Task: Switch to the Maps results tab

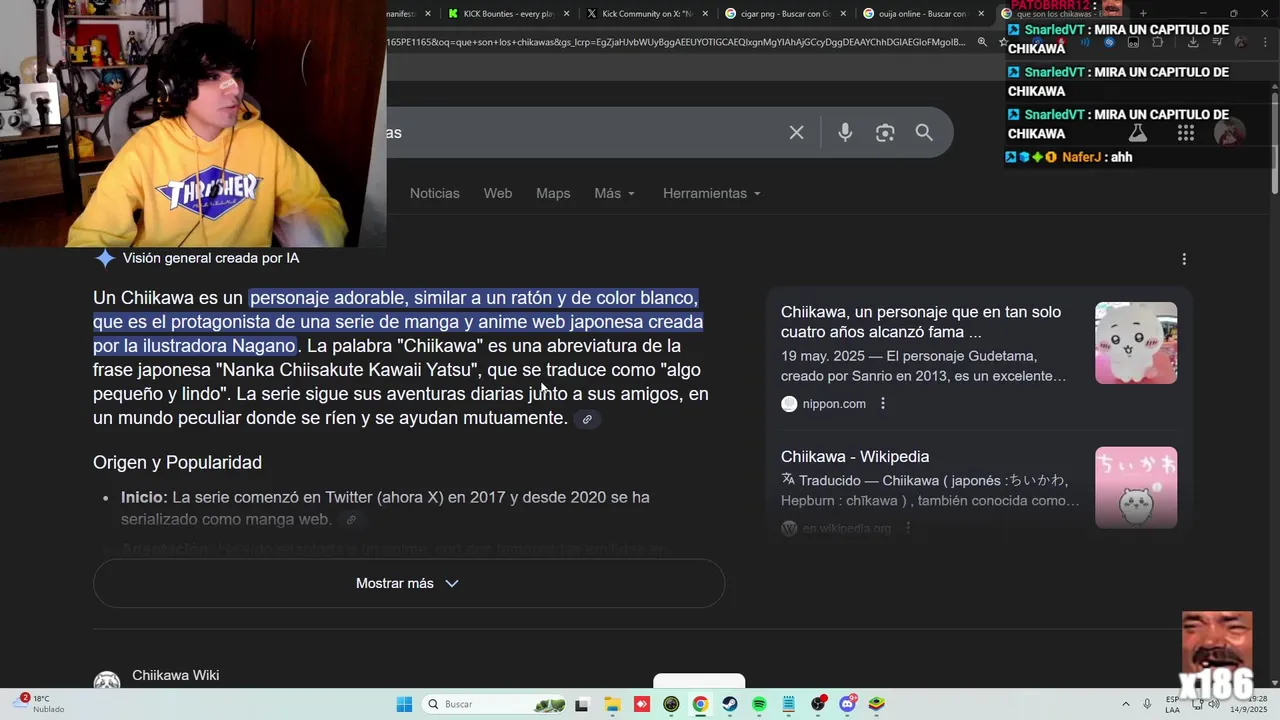Action: pyautogui.click(x=553, y=193)
